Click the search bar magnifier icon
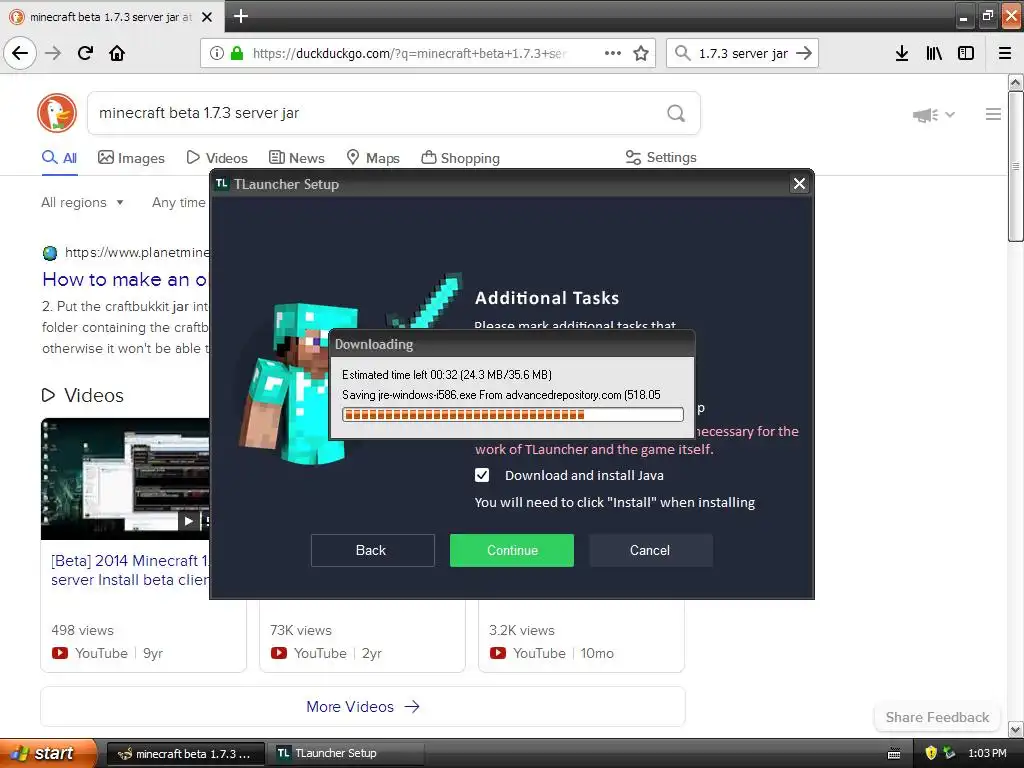Image resolution: width=1024 pixels, height=768 pixels. (x=682, y=53)
